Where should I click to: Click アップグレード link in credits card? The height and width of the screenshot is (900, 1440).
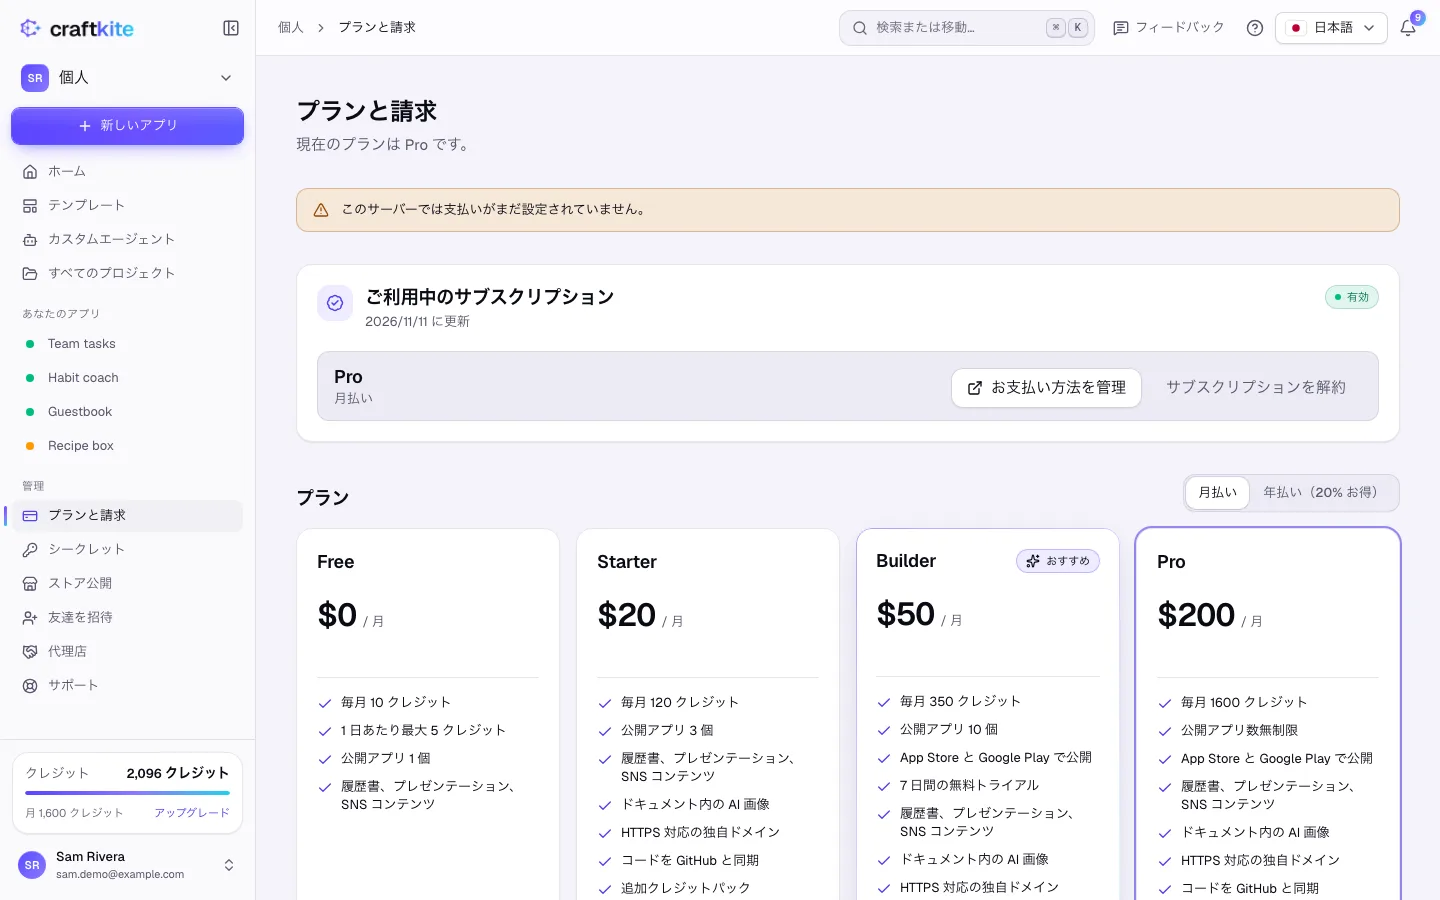192,813
